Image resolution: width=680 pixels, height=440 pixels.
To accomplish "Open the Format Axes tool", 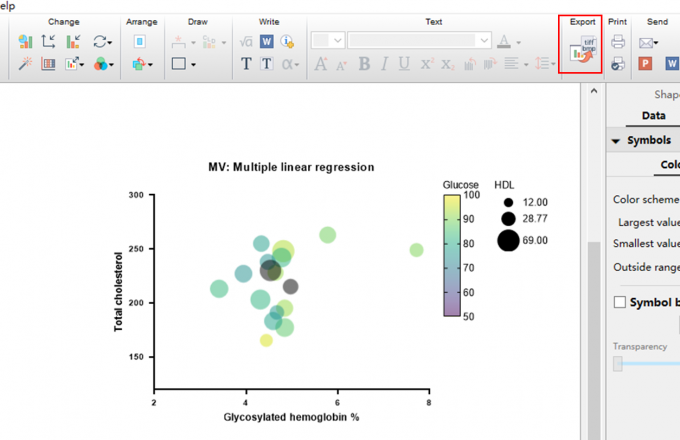I will 49,42.
